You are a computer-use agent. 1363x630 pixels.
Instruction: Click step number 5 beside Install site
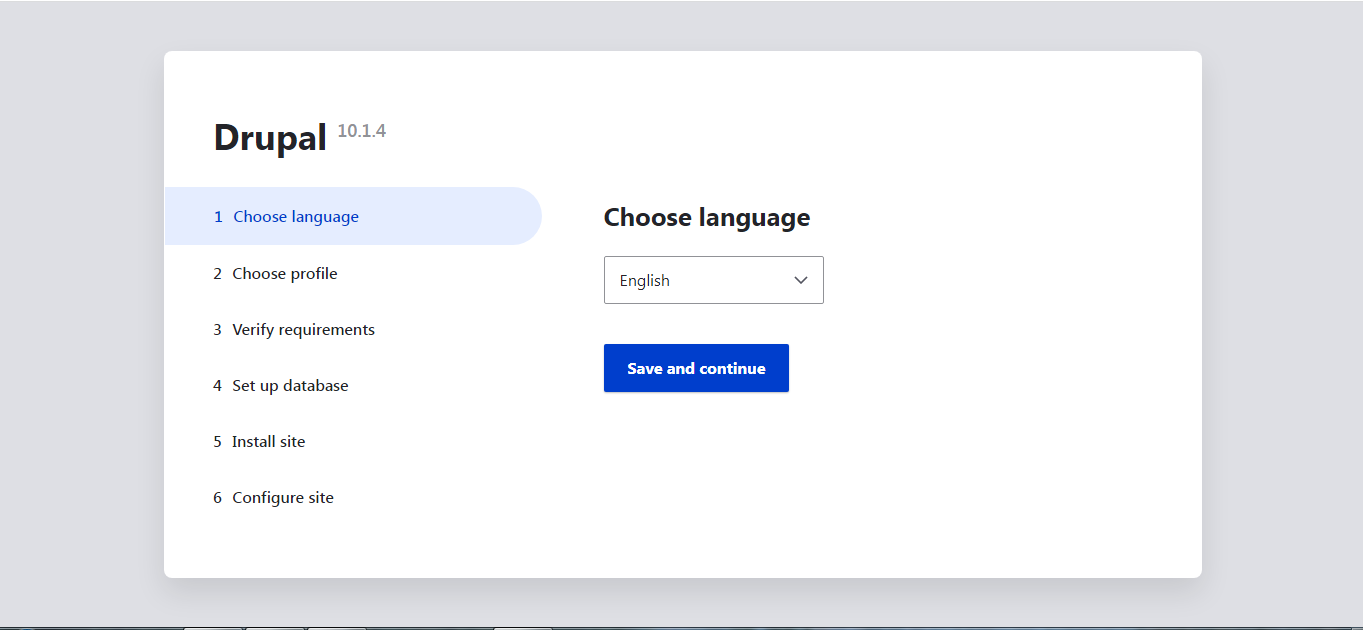coord(217,441)
